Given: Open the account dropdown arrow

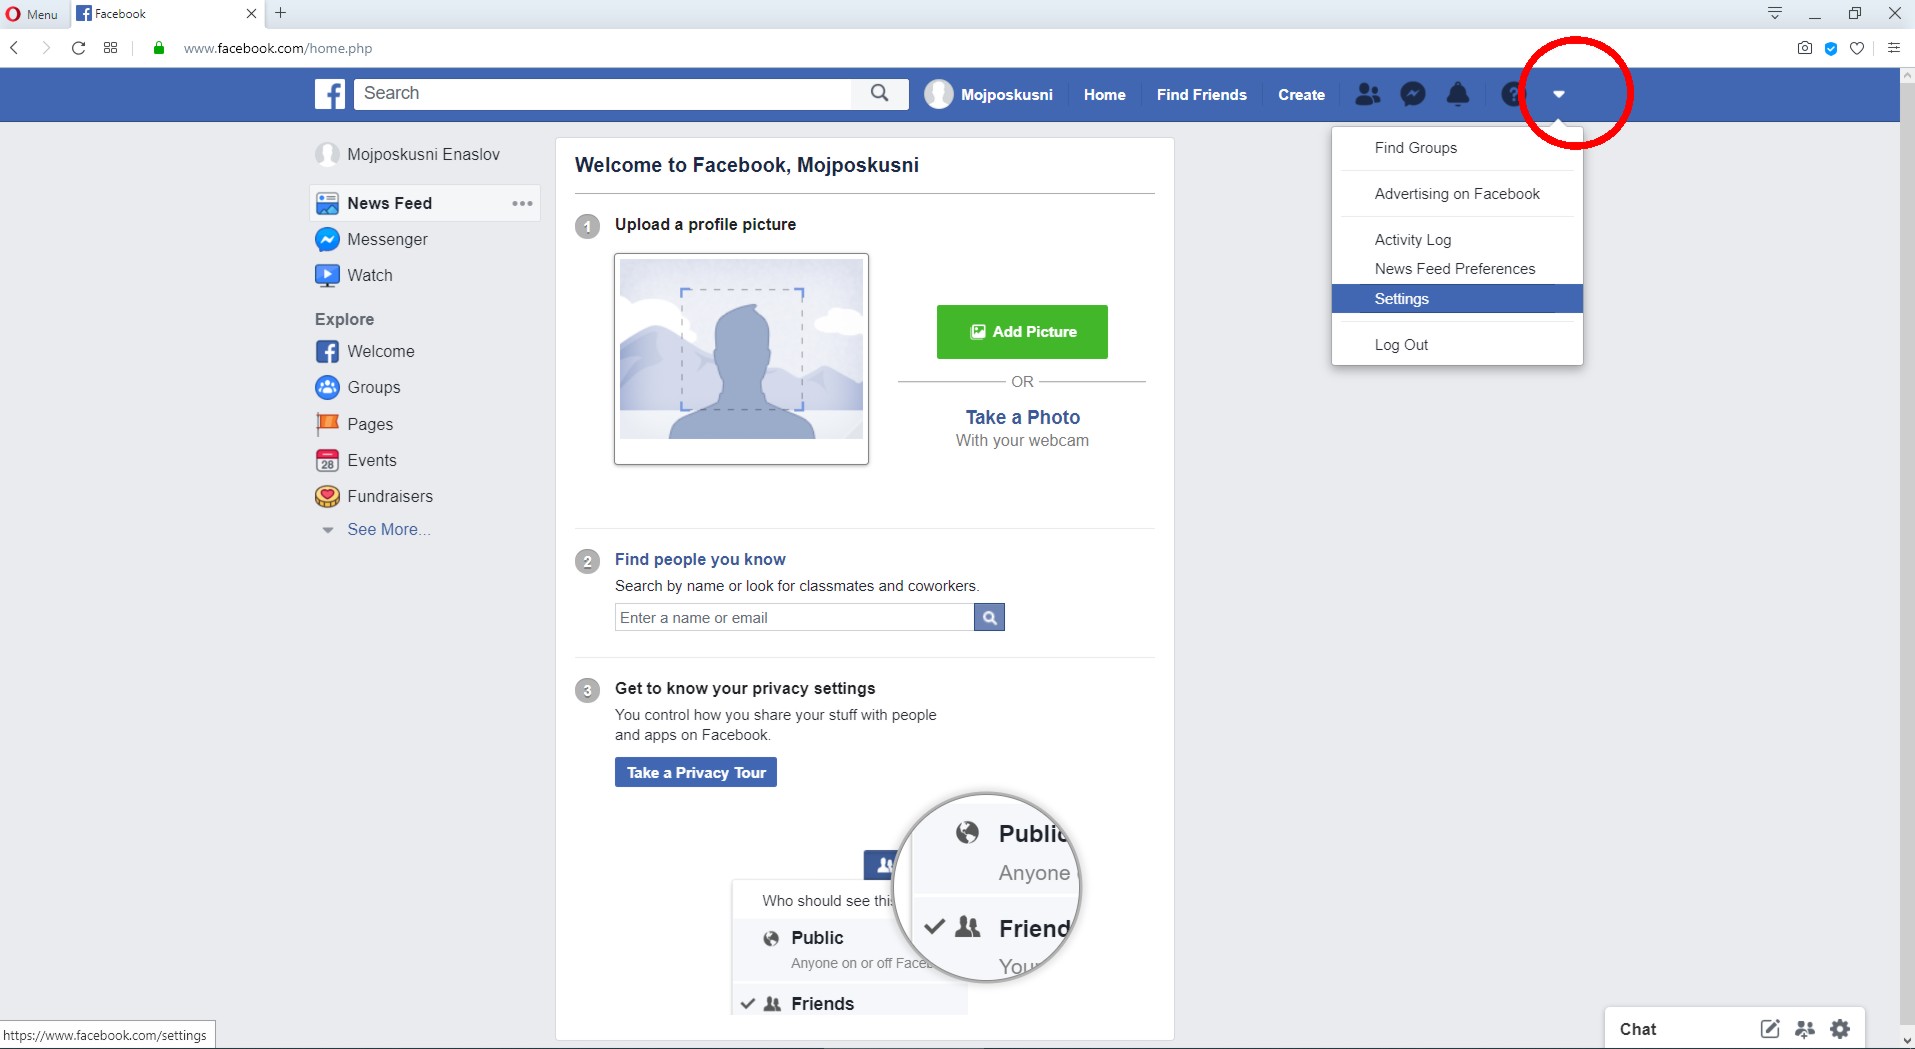Looking at the screenshot, I should tap(1558, 94).
